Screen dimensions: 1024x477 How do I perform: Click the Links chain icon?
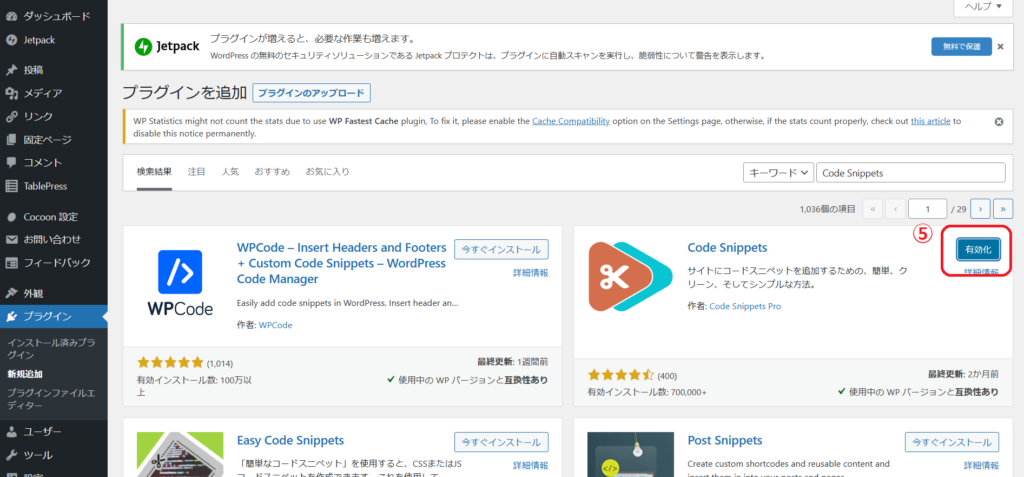point(11,116)
